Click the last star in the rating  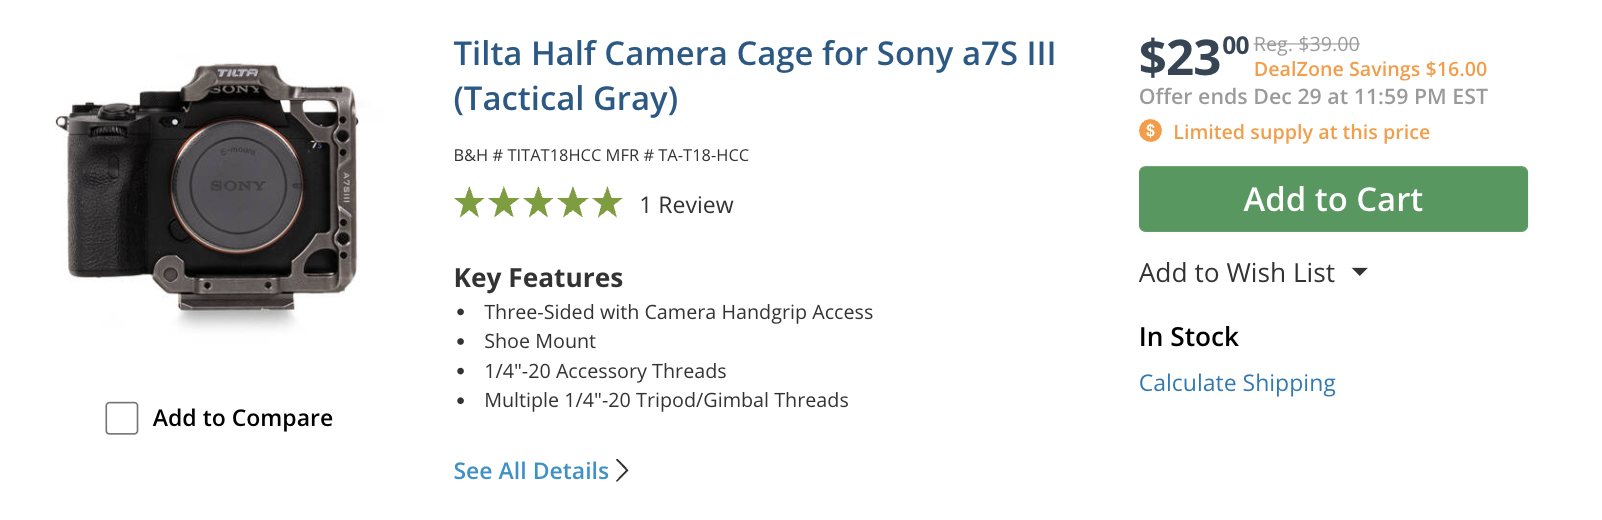pos(607,204)
